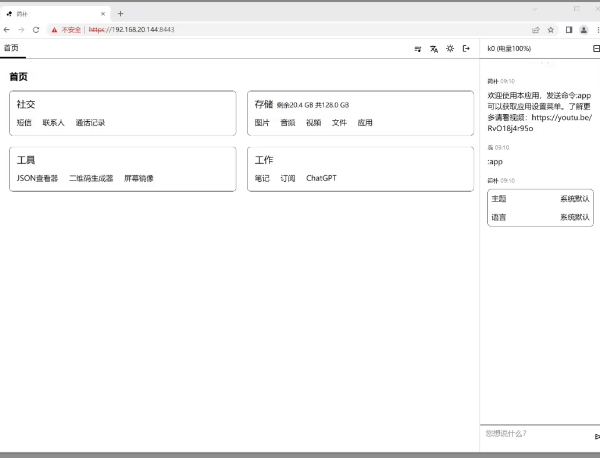This screenshot has height=458, width=600.
Task: Click the translate language icon in header
Action: point(434,48)
